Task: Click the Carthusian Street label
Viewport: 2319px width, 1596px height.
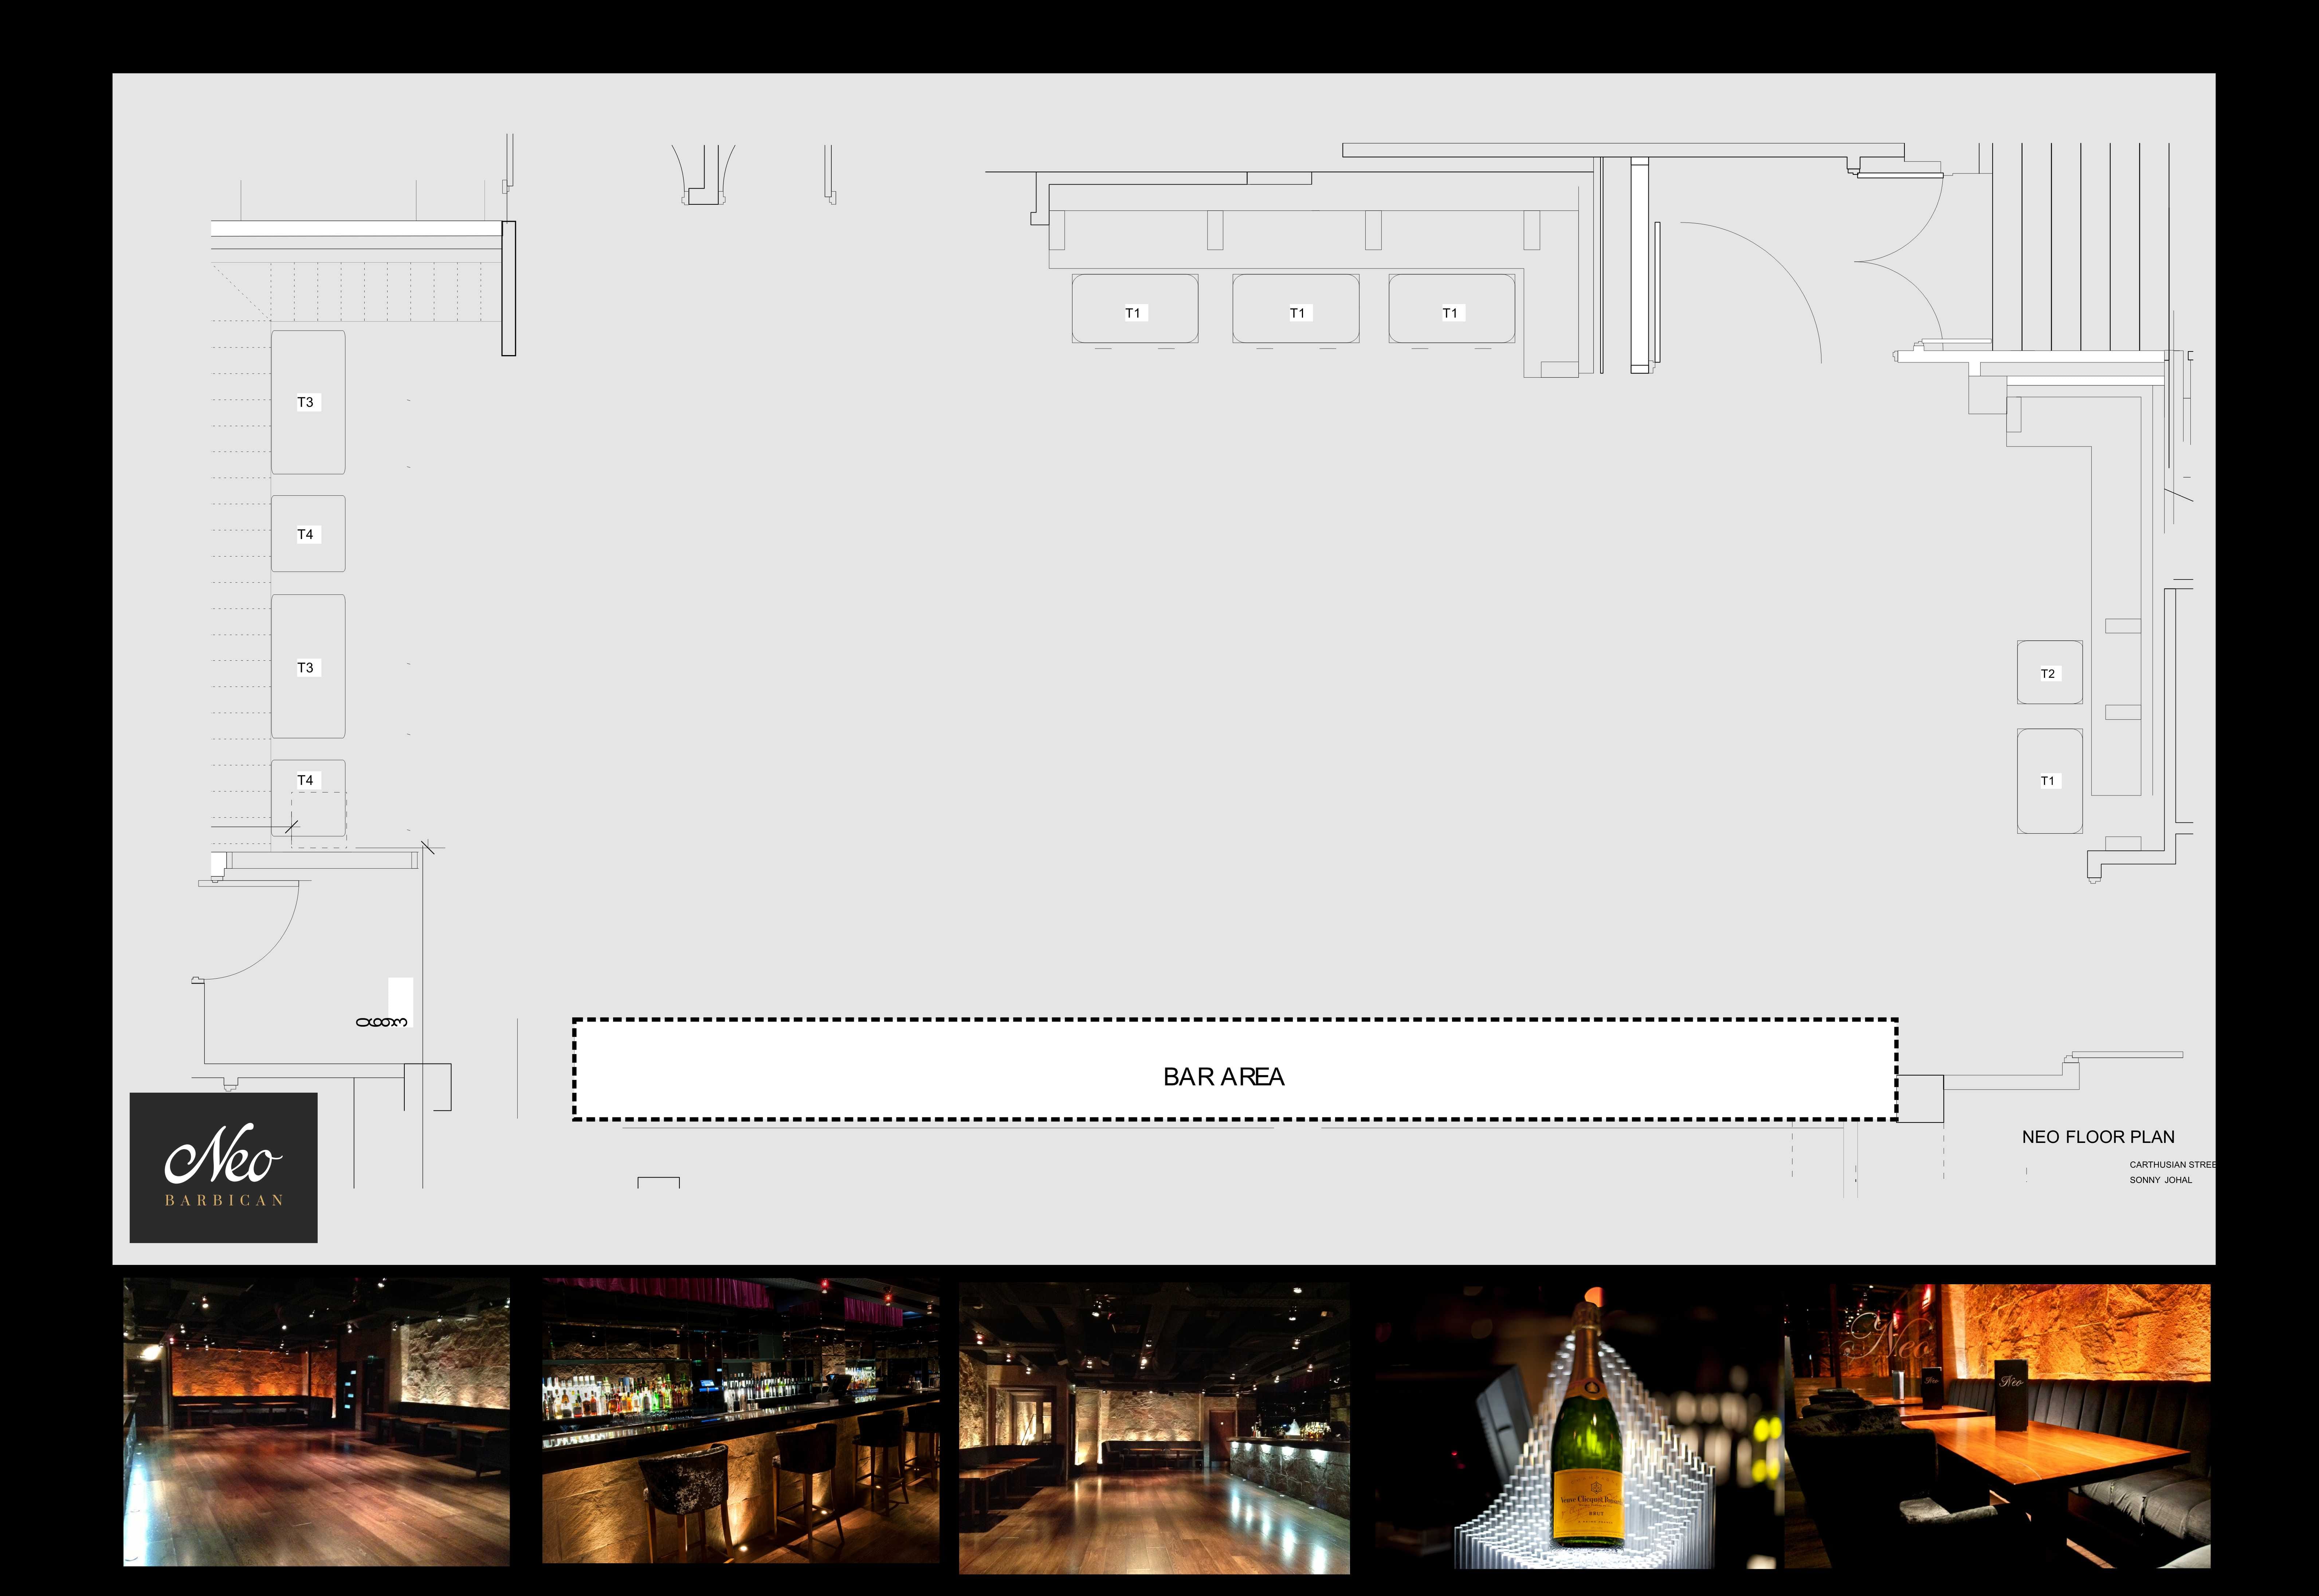Action: [2172, 1165]
